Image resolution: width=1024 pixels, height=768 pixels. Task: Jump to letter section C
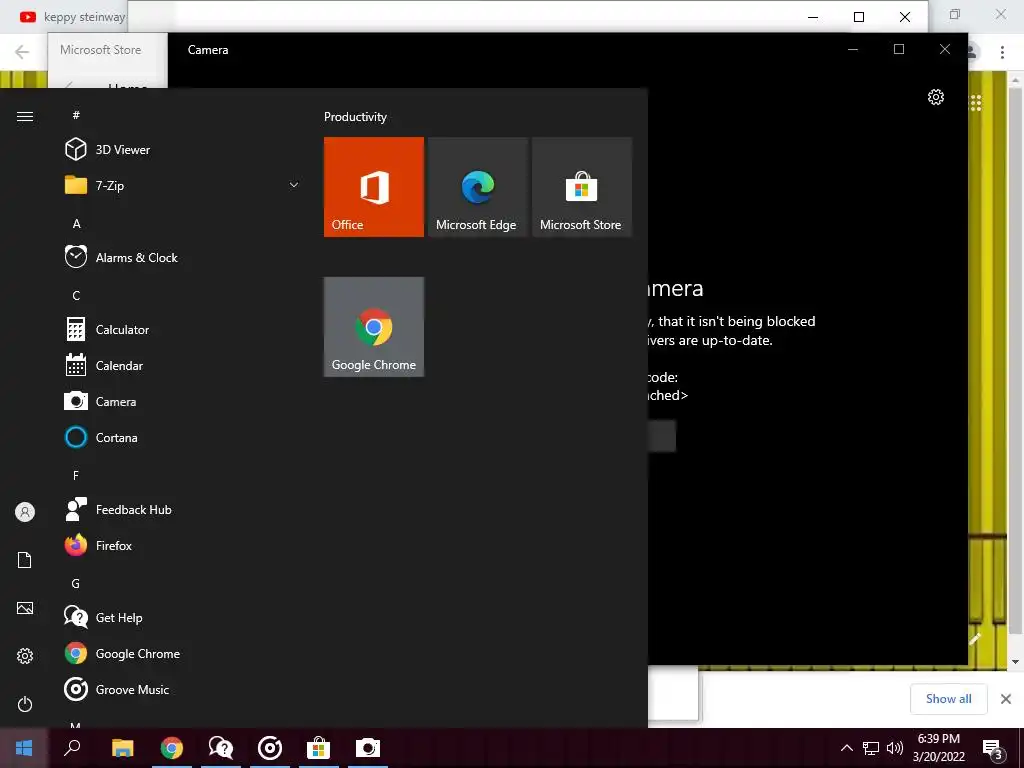pos(76,296)
